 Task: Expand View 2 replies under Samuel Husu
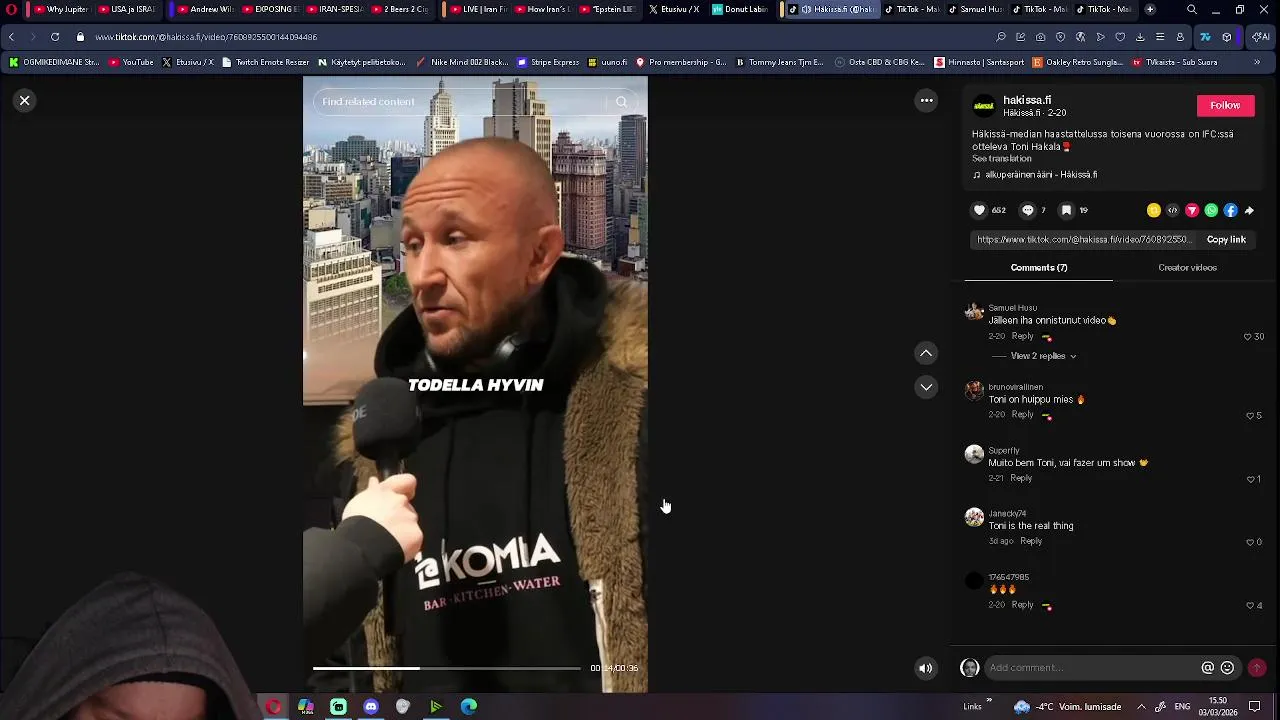[1043, 356]
